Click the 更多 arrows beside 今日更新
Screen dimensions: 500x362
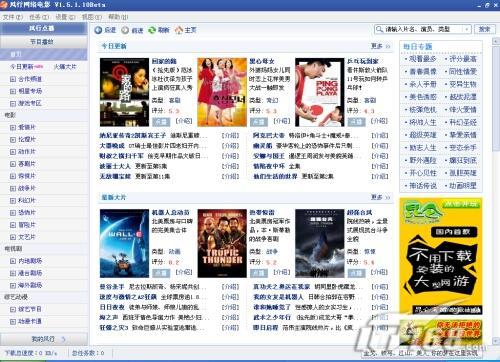[388, 46]
